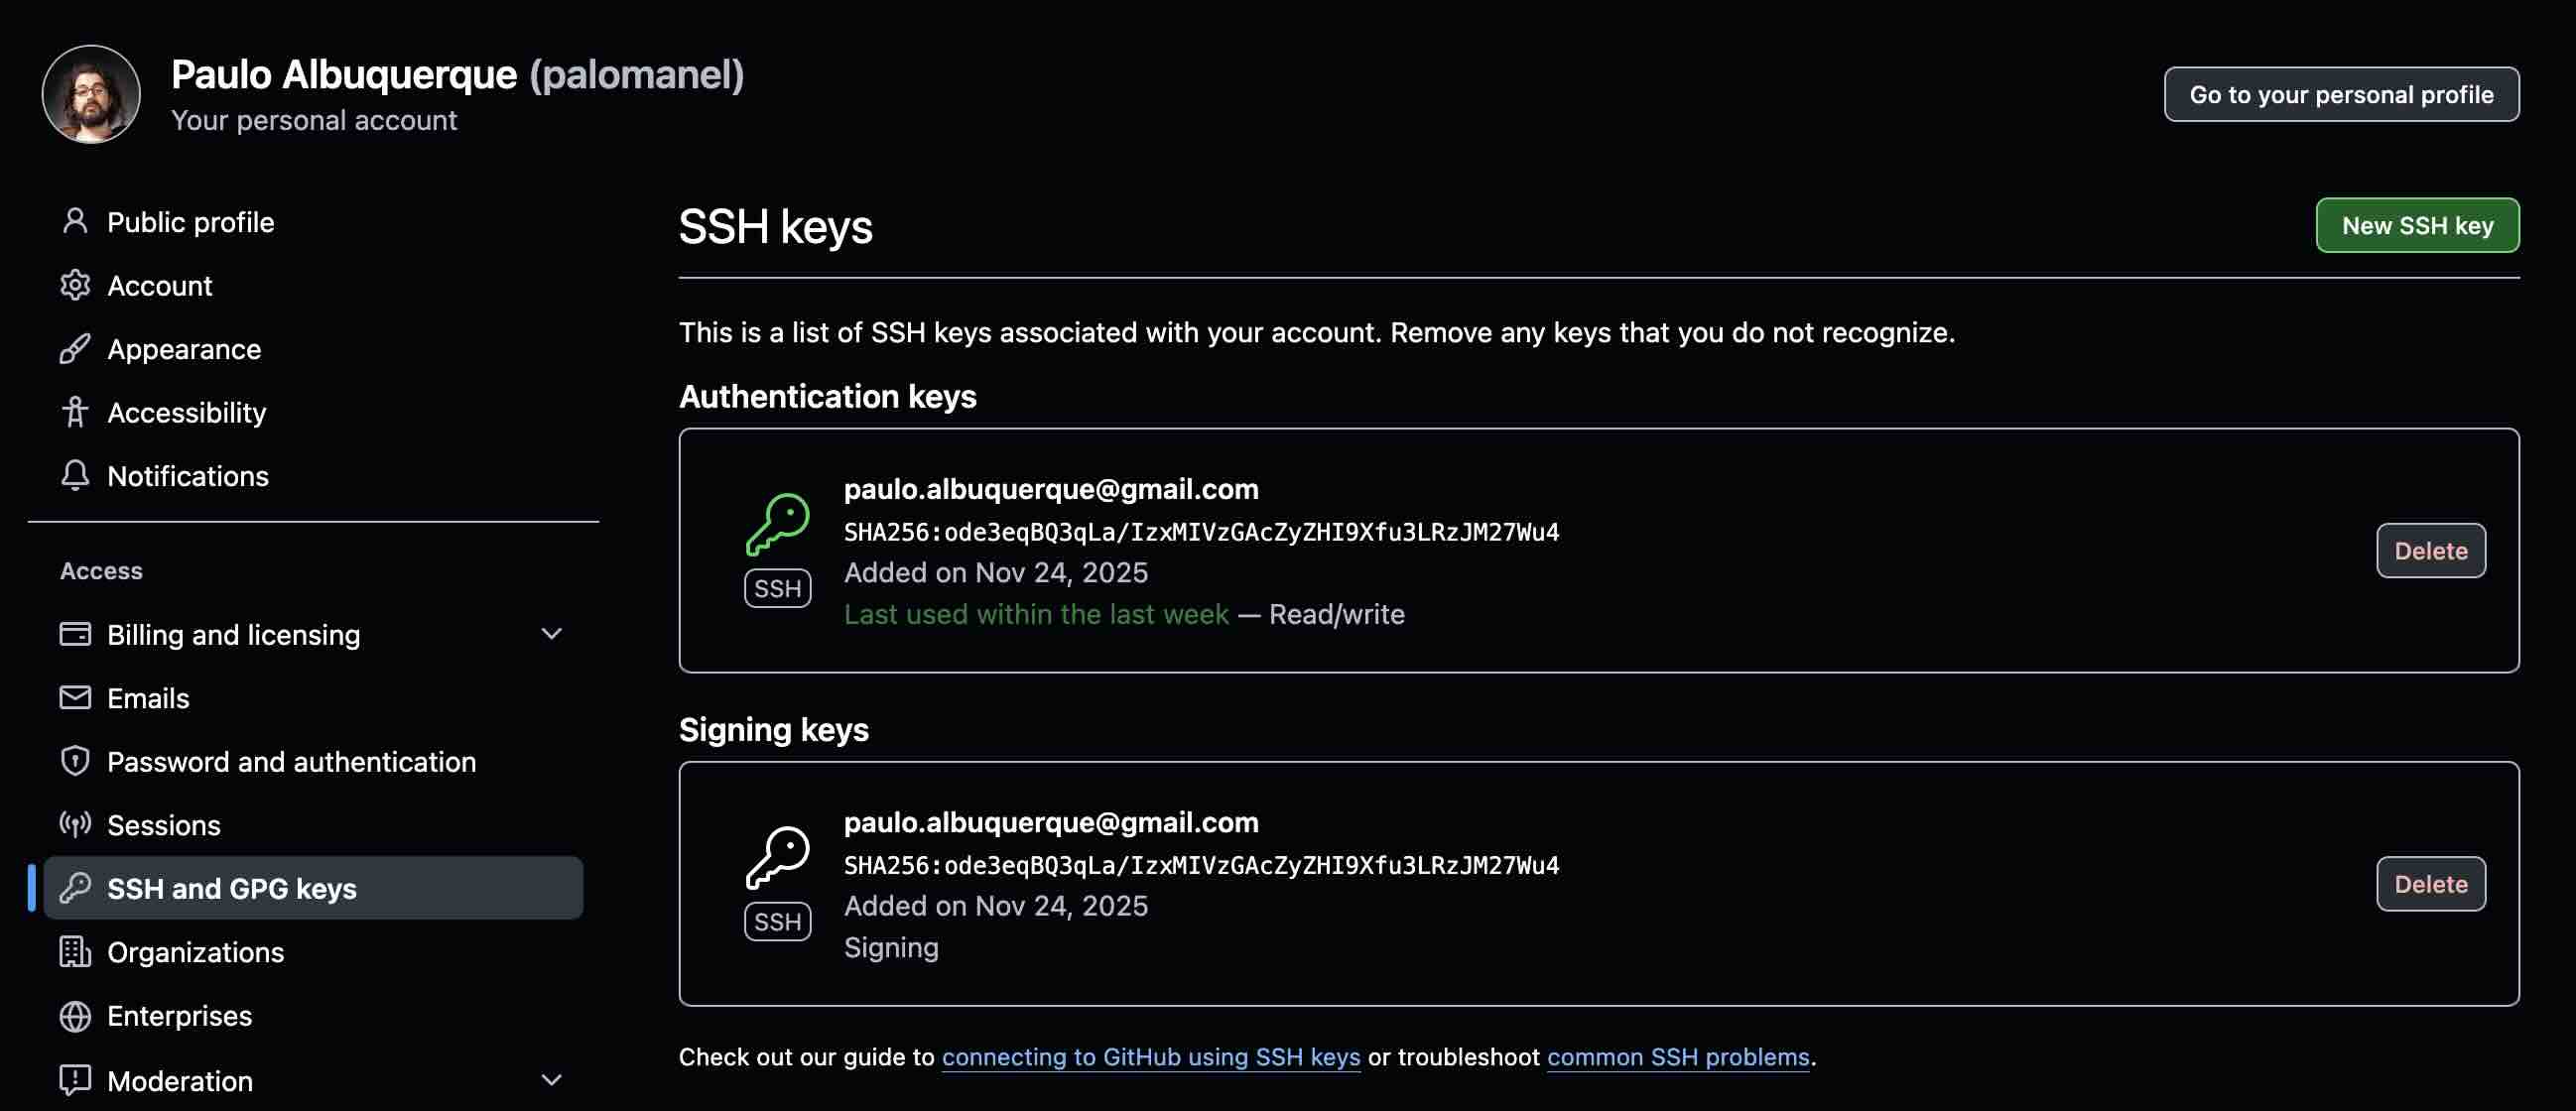This screenshot has width=2576, height=1111.
Task: Click the Enterprises globe icon
Action: pos(75,1016)
